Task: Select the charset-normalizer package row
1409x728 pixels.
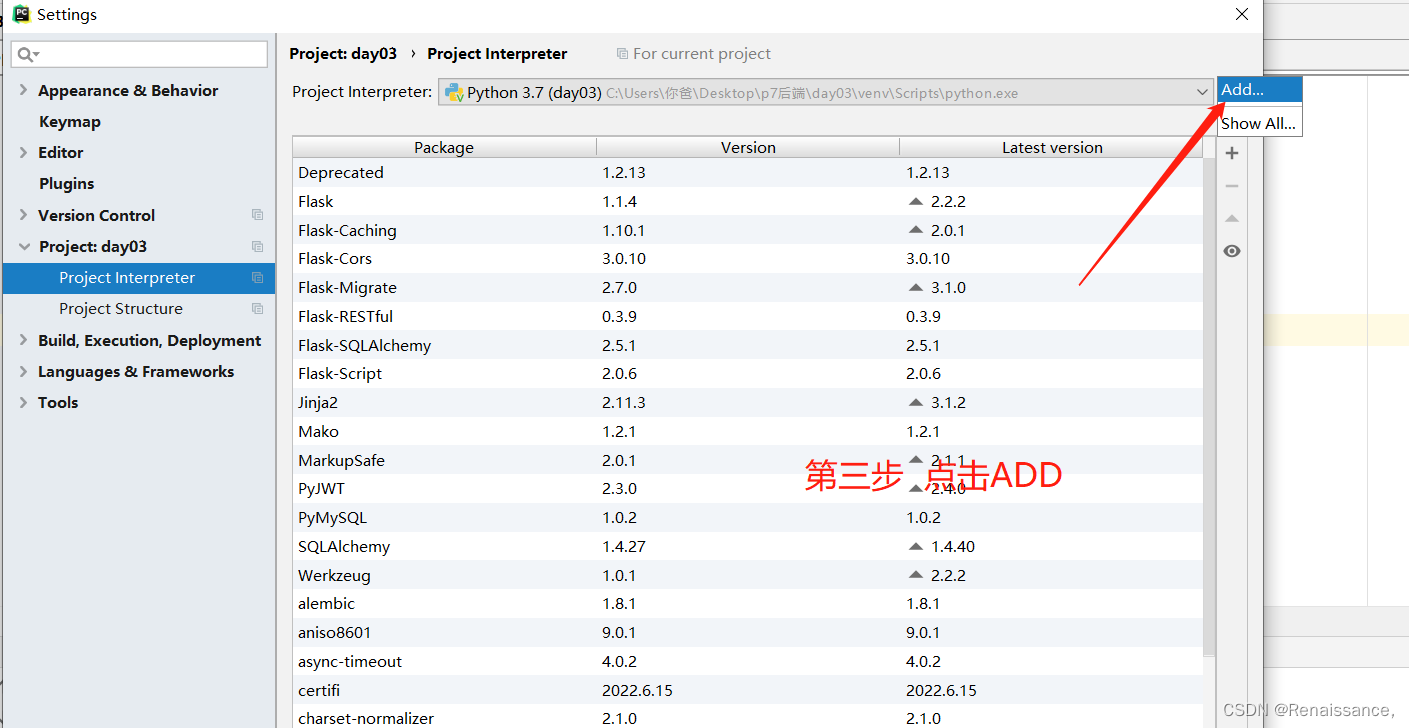Action: [x=748, y=718]
